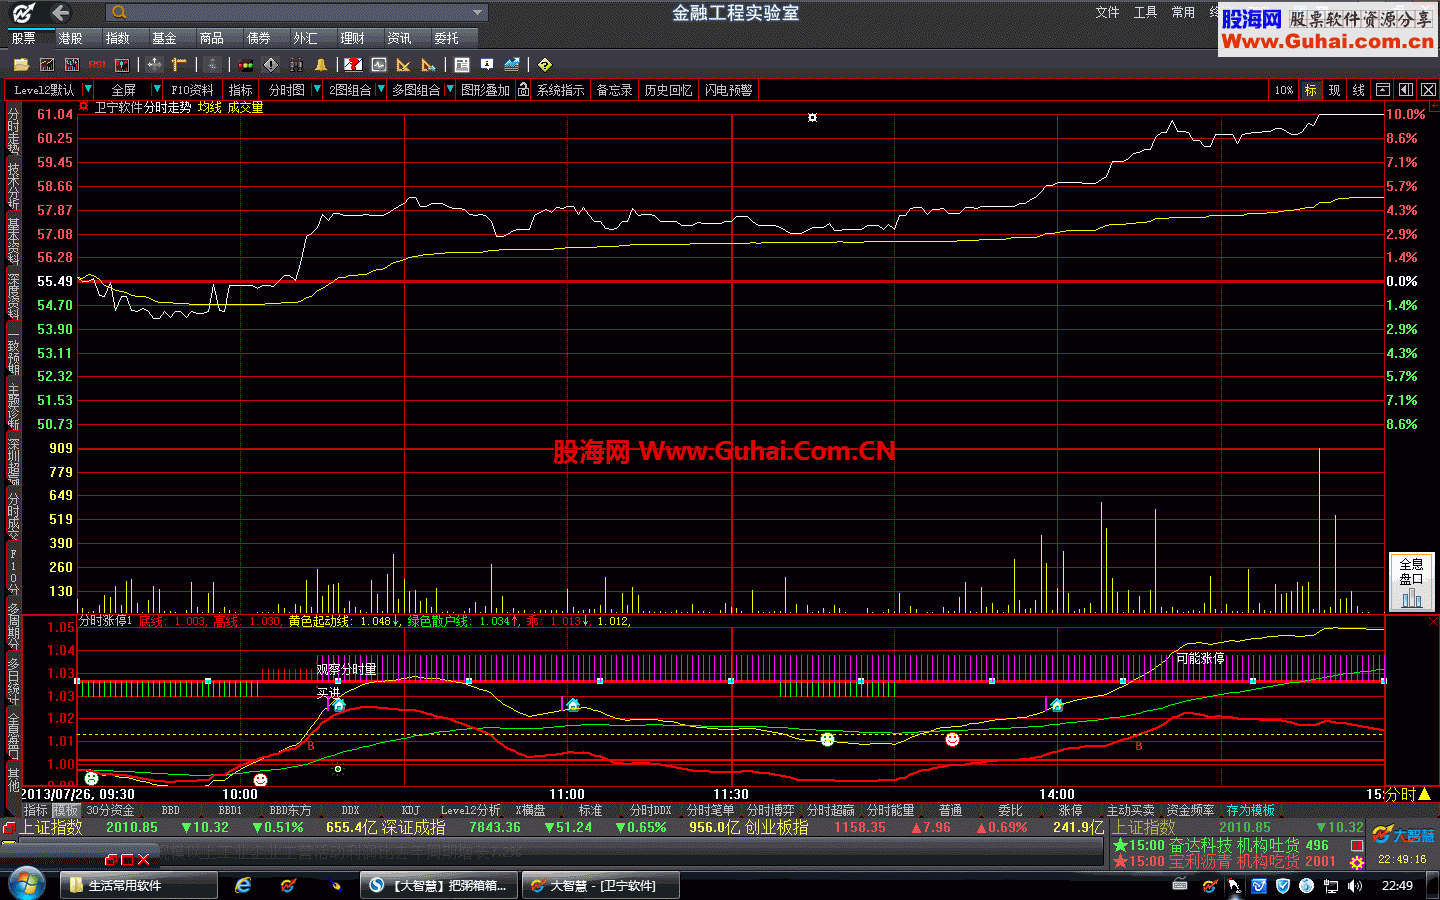Open the 生活常用软件 taskbar item

coord(139,886)
